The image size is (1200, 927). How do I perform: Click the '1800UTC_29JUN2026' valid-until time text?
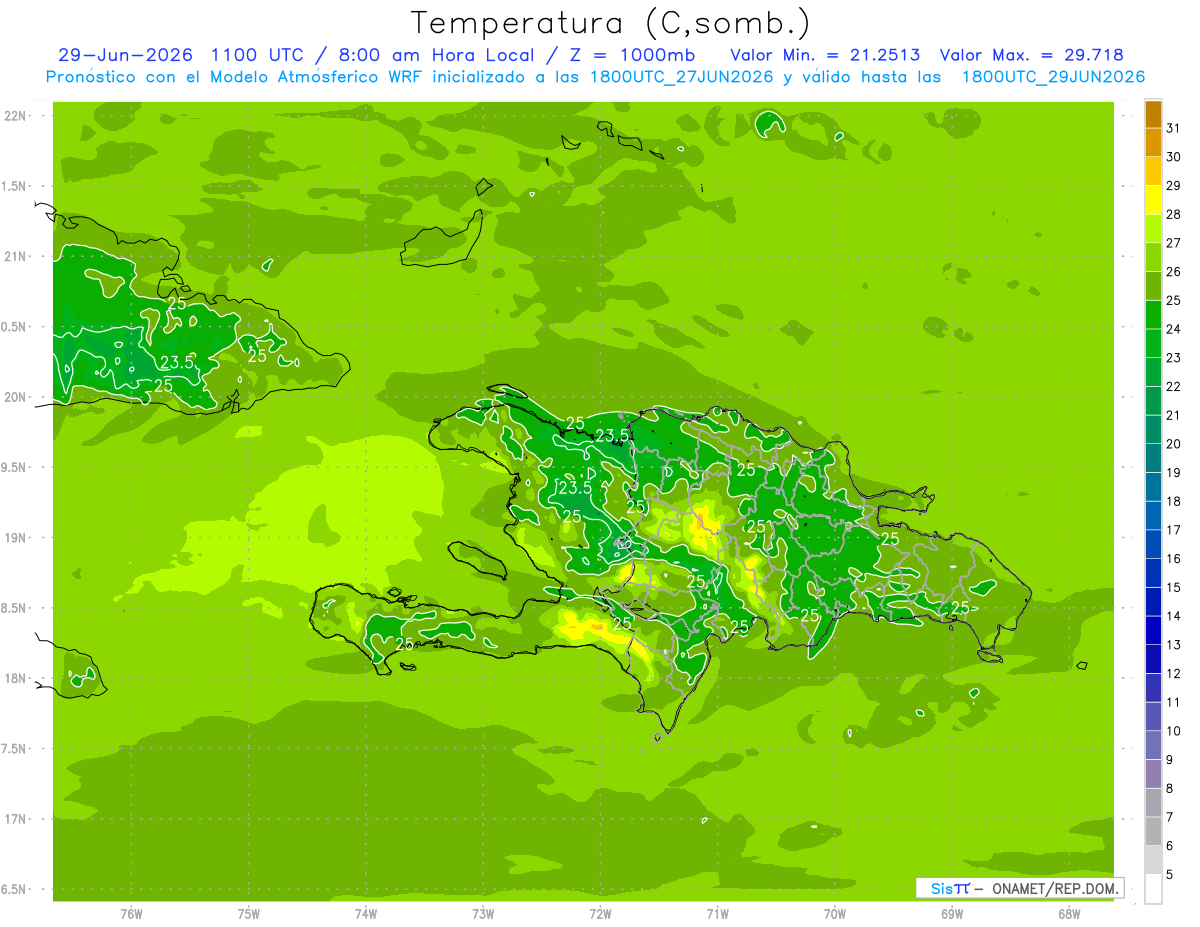click(1053, 77)
